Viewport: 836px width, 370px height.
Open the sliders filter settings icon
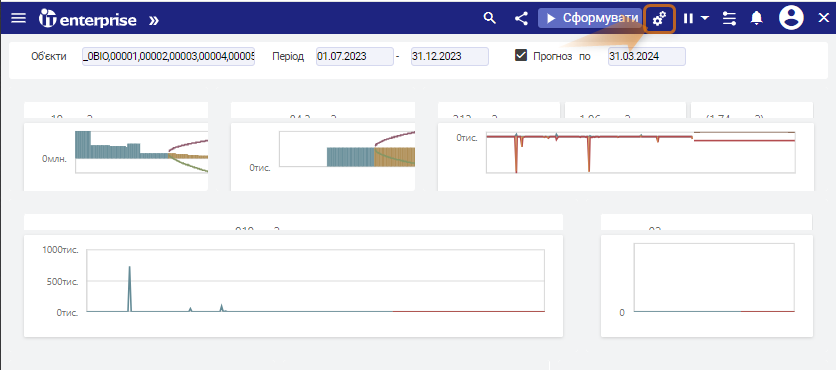[729, 19]
